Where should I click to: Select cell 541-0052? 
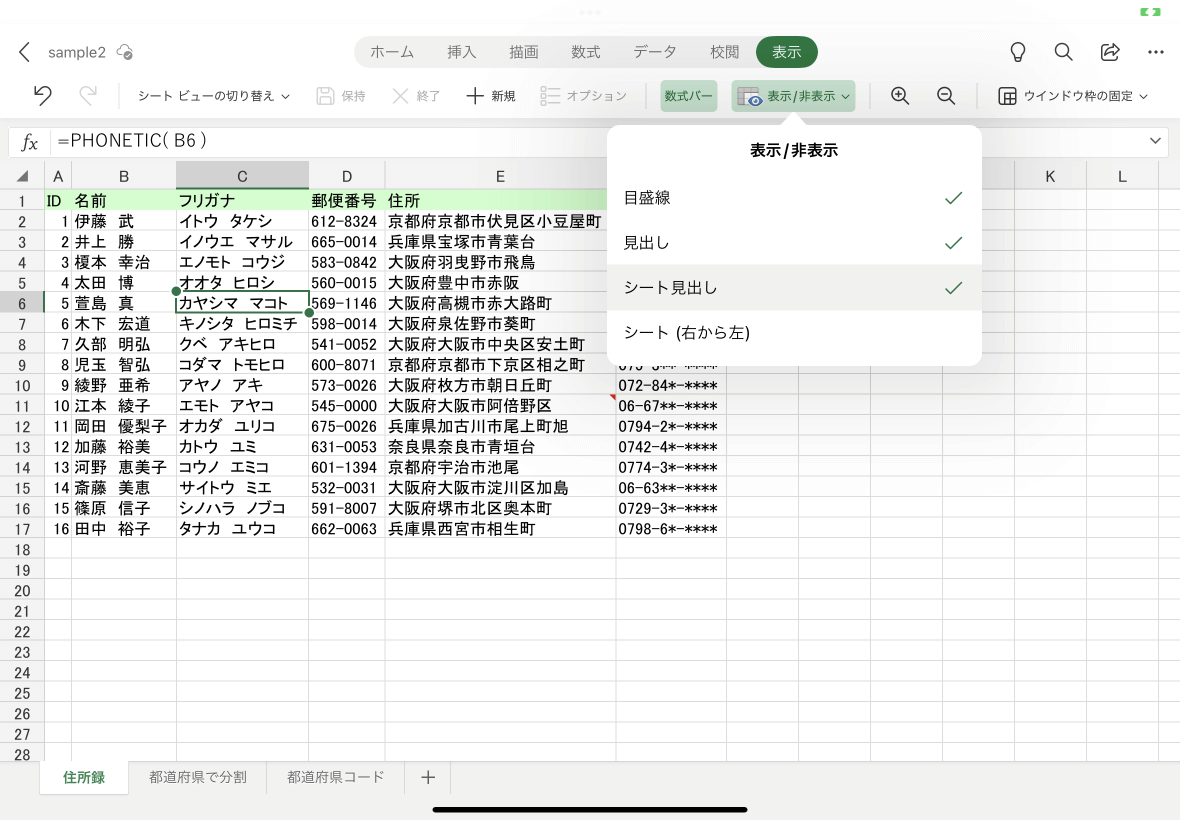pyautogui.click(x=346, y=344)
